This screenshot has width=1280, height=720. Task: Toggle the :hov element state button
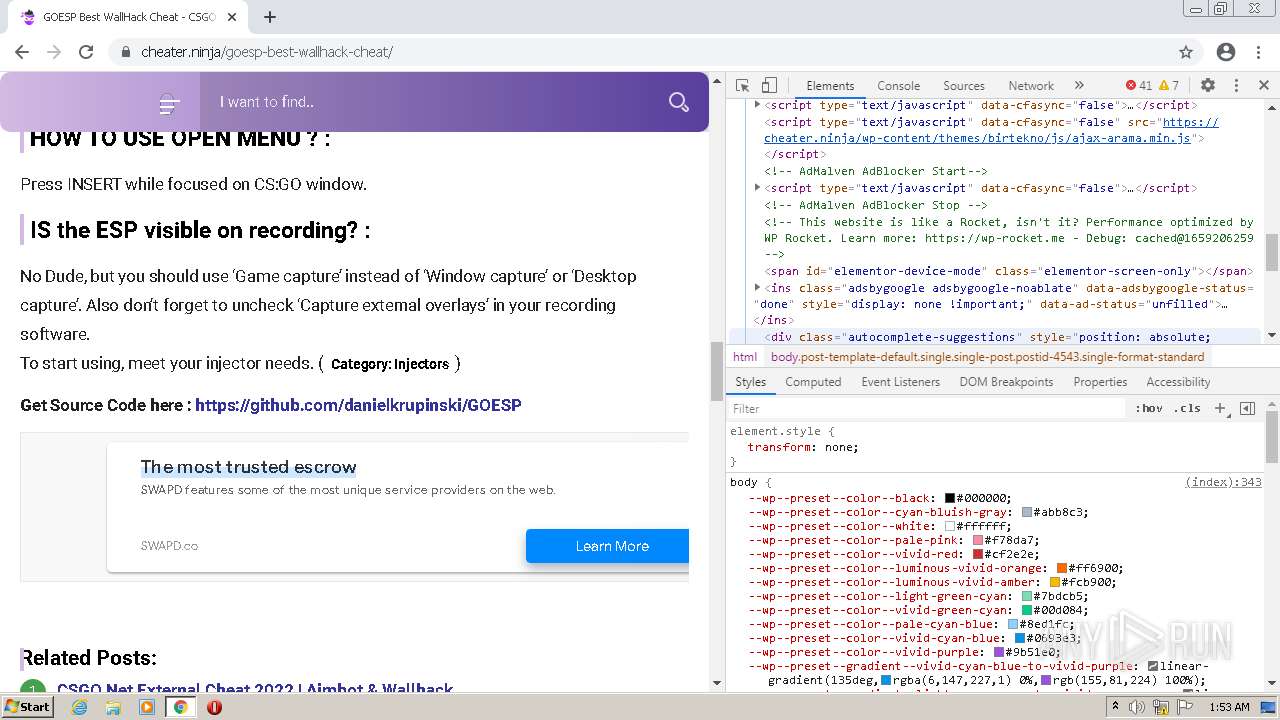pyautogui.click(x=1149, y=408)
